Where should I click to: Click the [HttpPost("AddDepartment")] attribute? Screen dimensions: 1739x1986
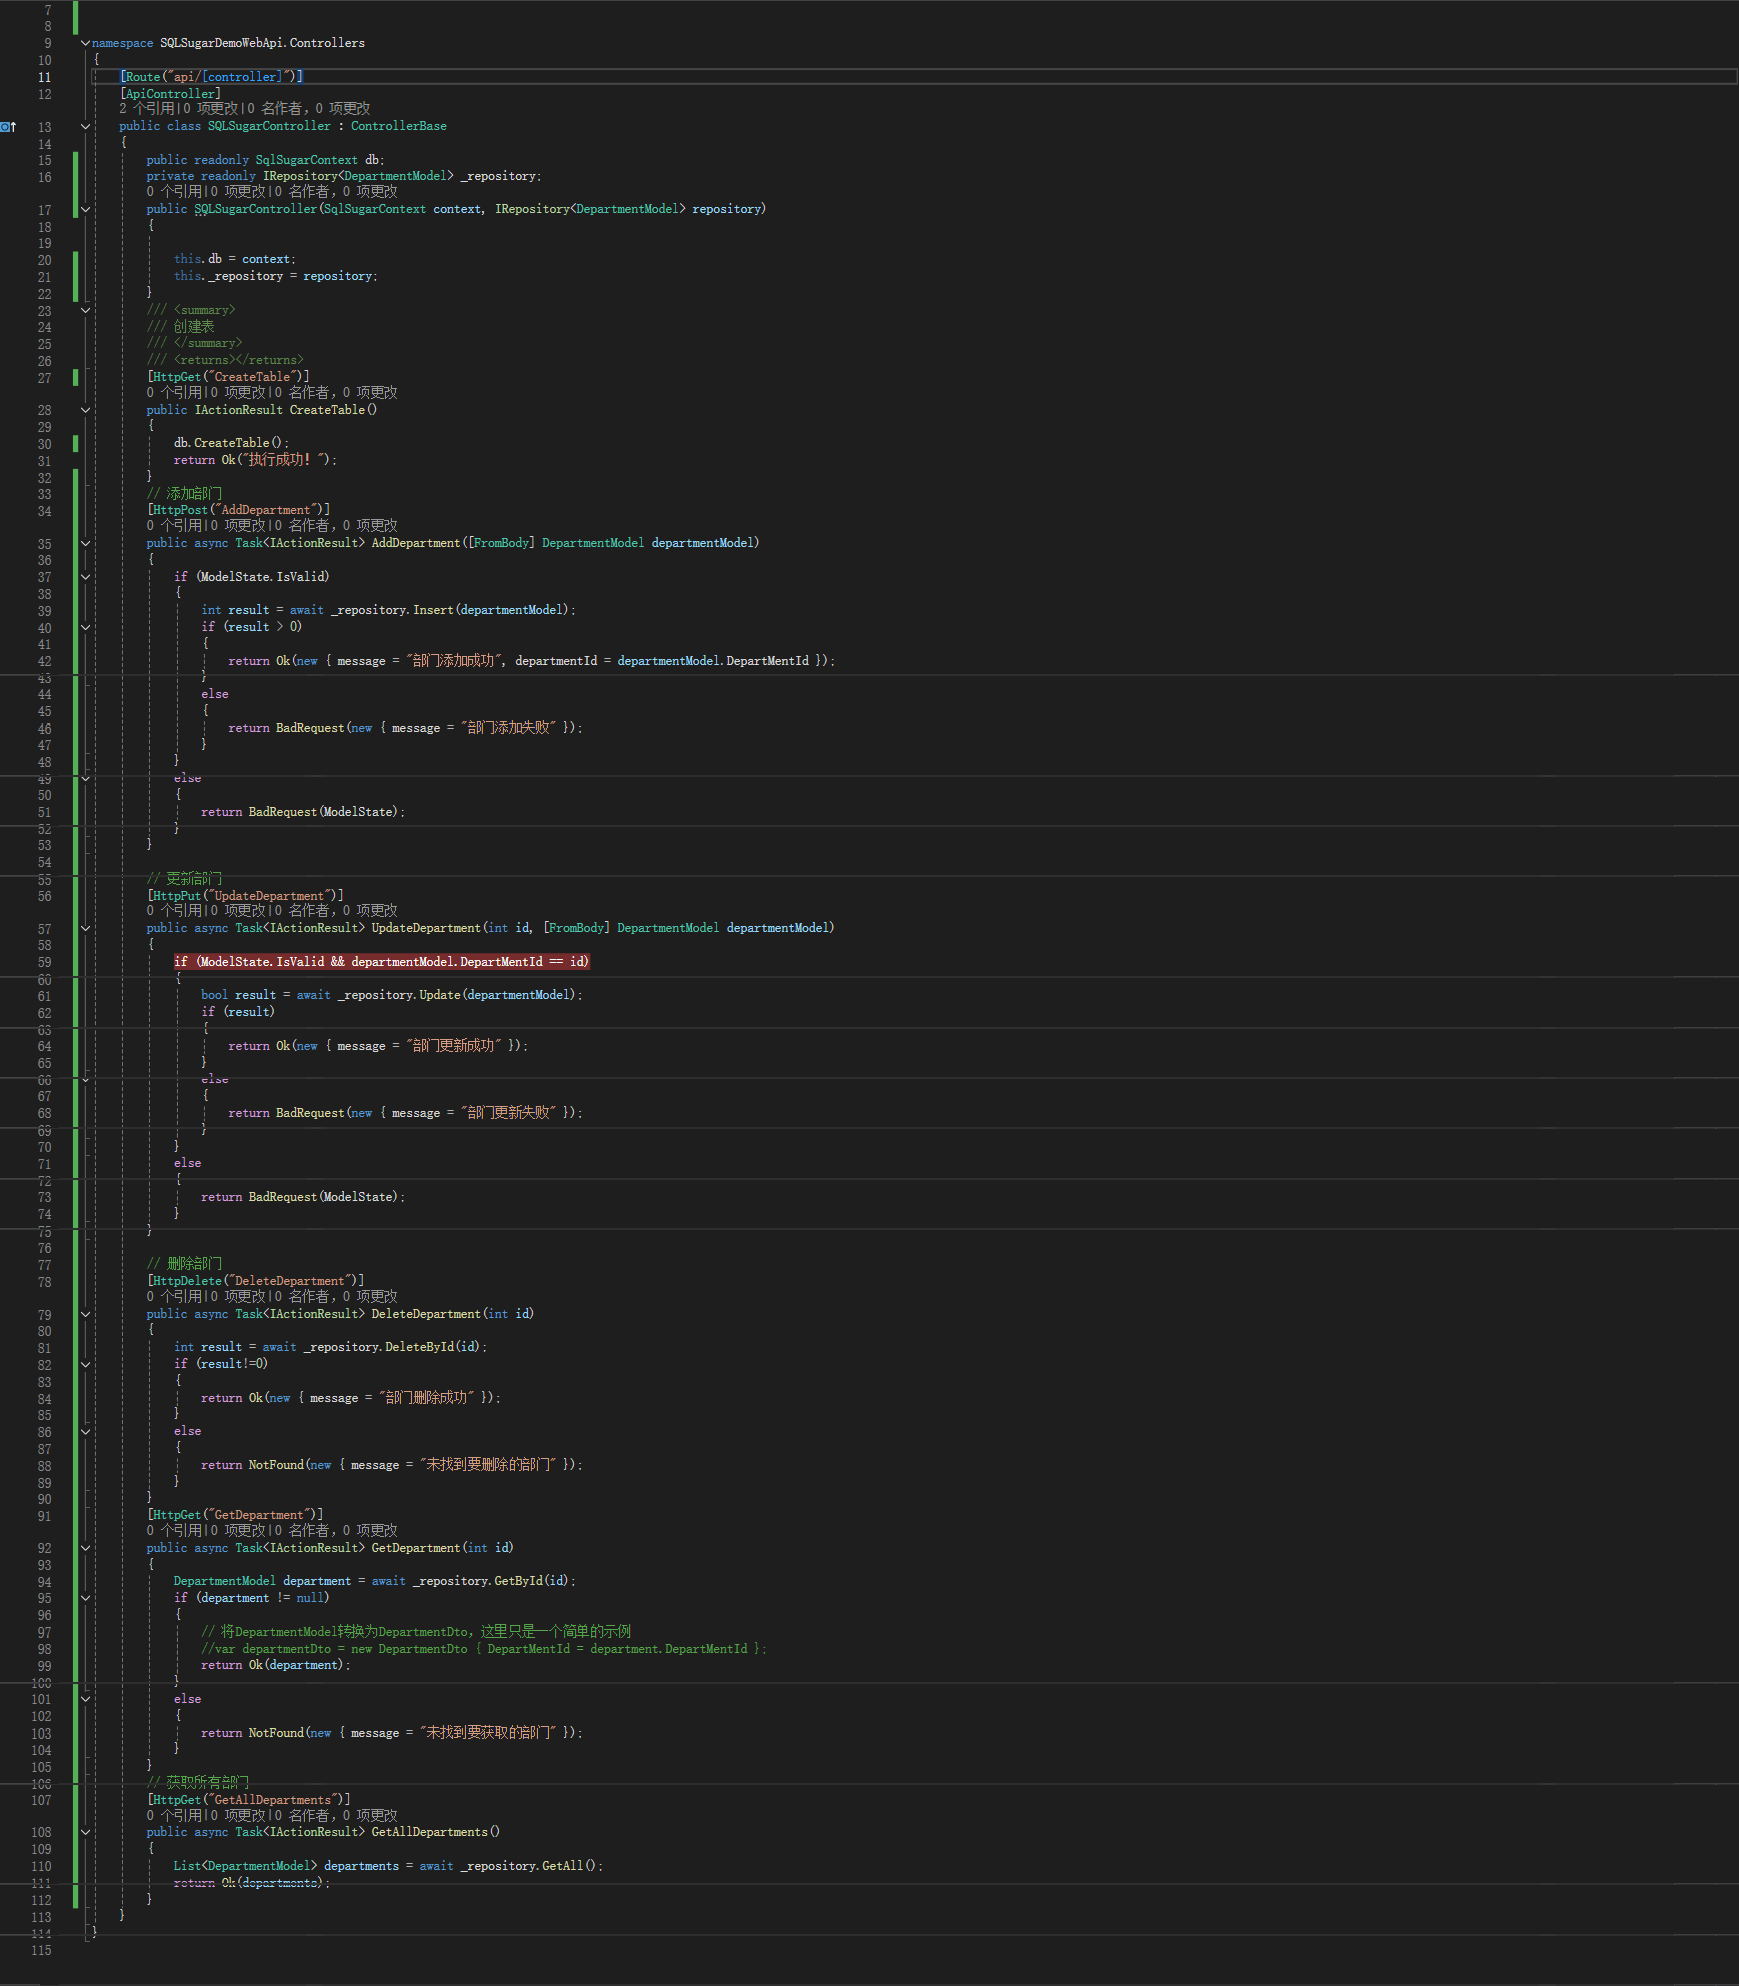(239, 510)
